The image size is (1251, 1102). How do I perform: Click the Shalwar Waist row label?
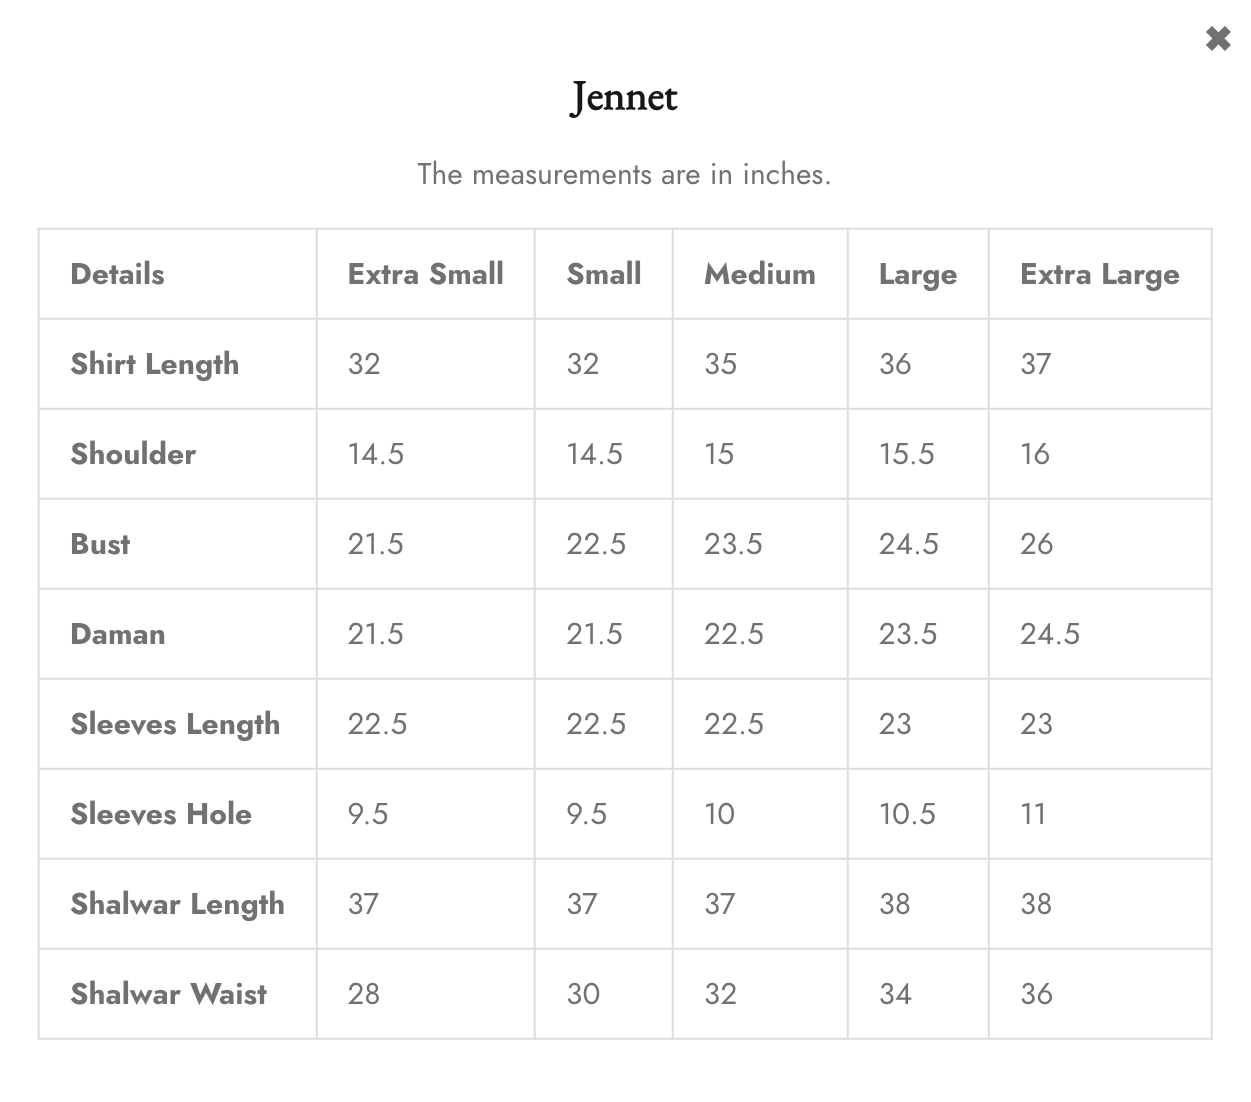[168, 994]
